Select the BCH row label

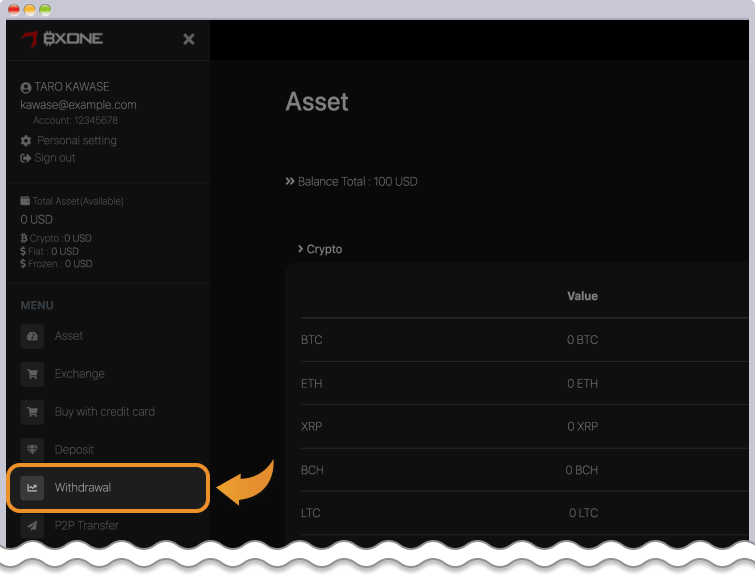[312, 470]
